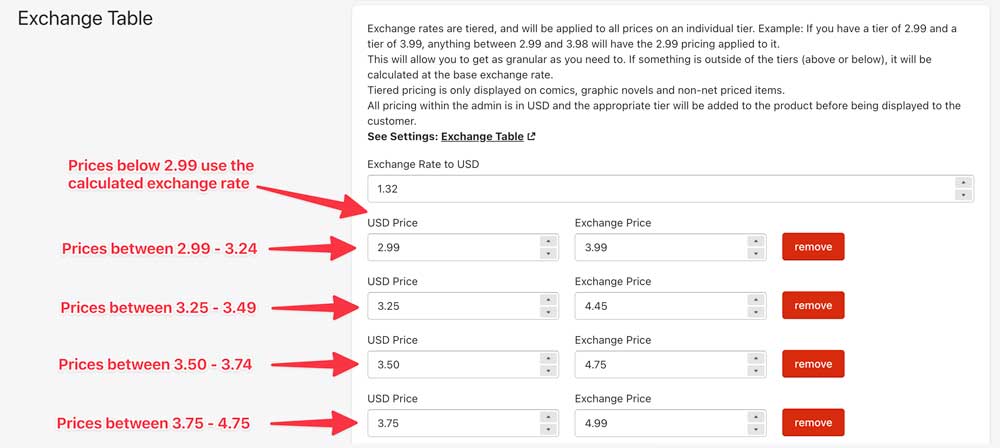
Task: Increment the 4.75 Exchange Price stepper
Action: click(755, 358)
